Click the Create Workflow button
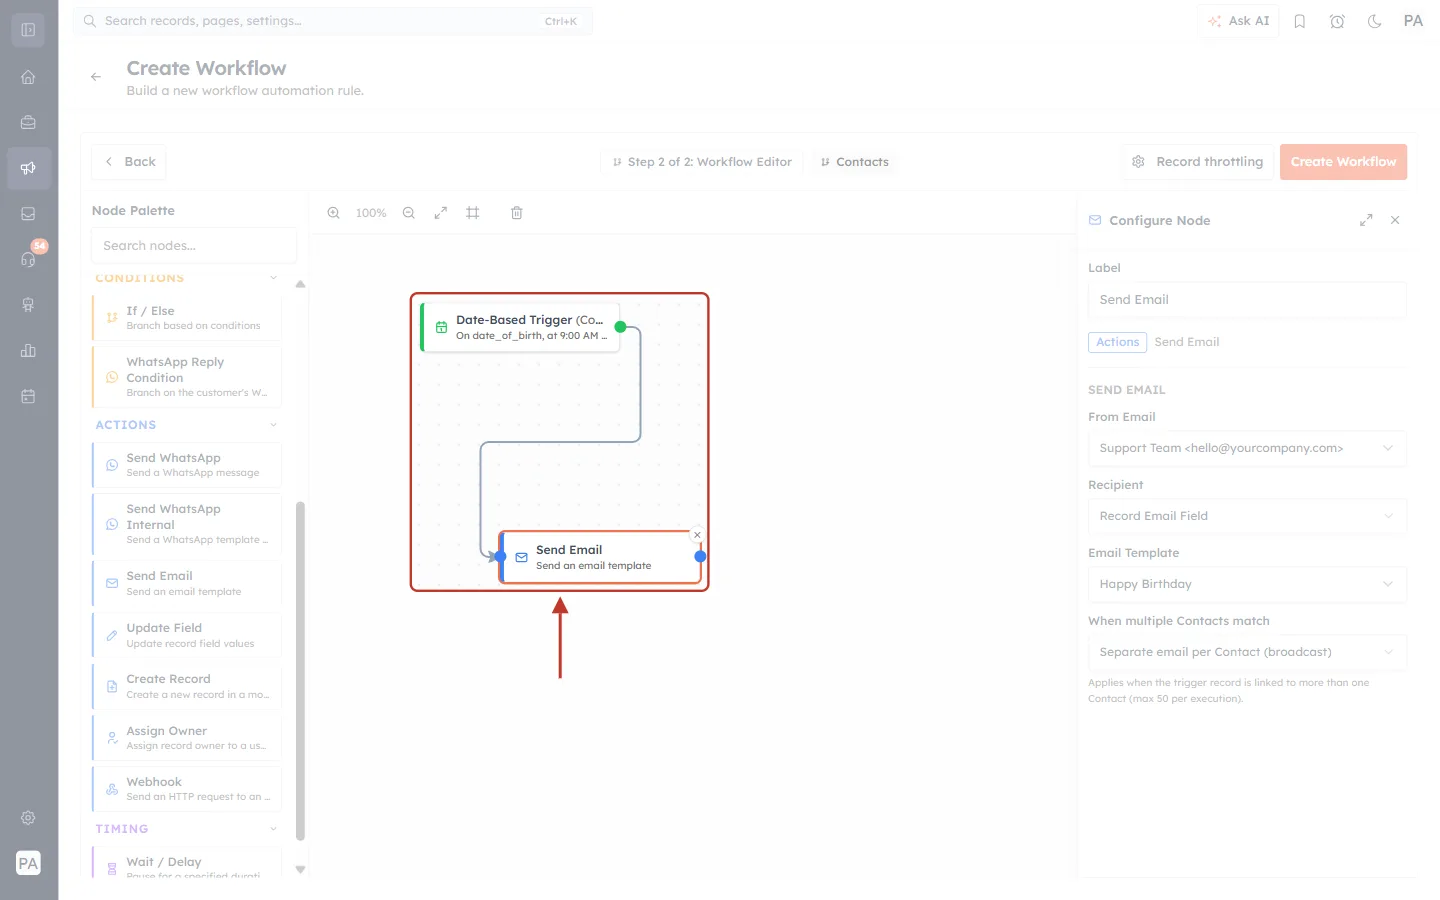Image resolution: width=1440 pixels, height=900 pixels. [x=1343, y=162]
